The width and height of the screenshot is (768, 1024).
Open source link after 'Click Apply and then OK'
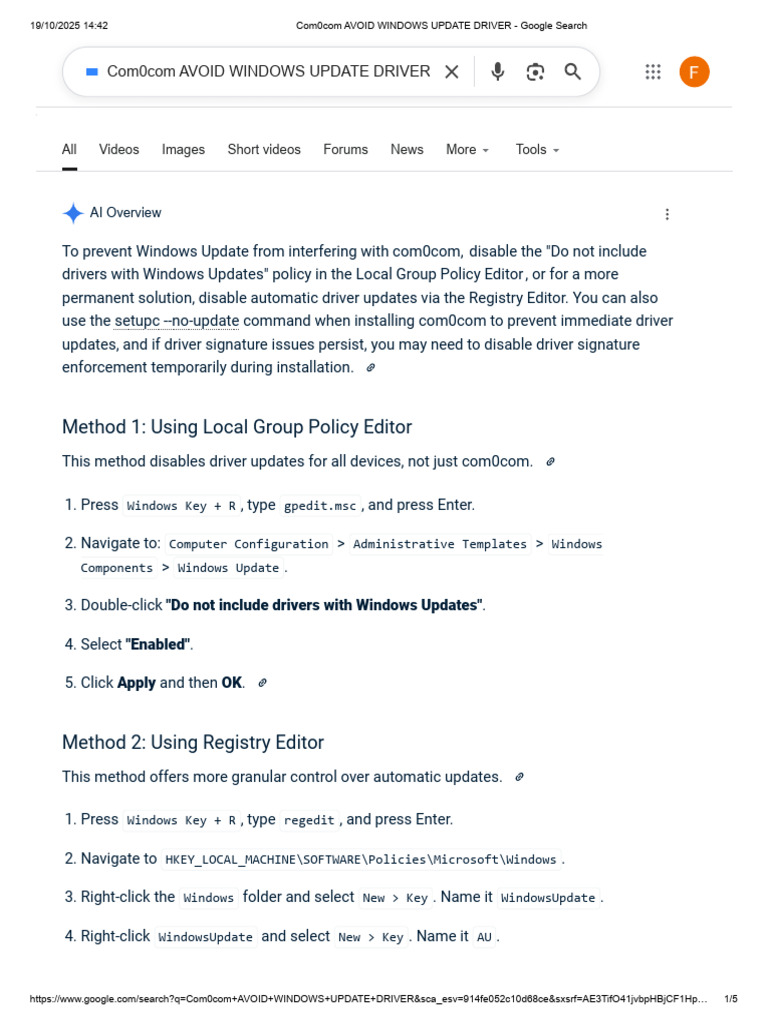point(262,683)
